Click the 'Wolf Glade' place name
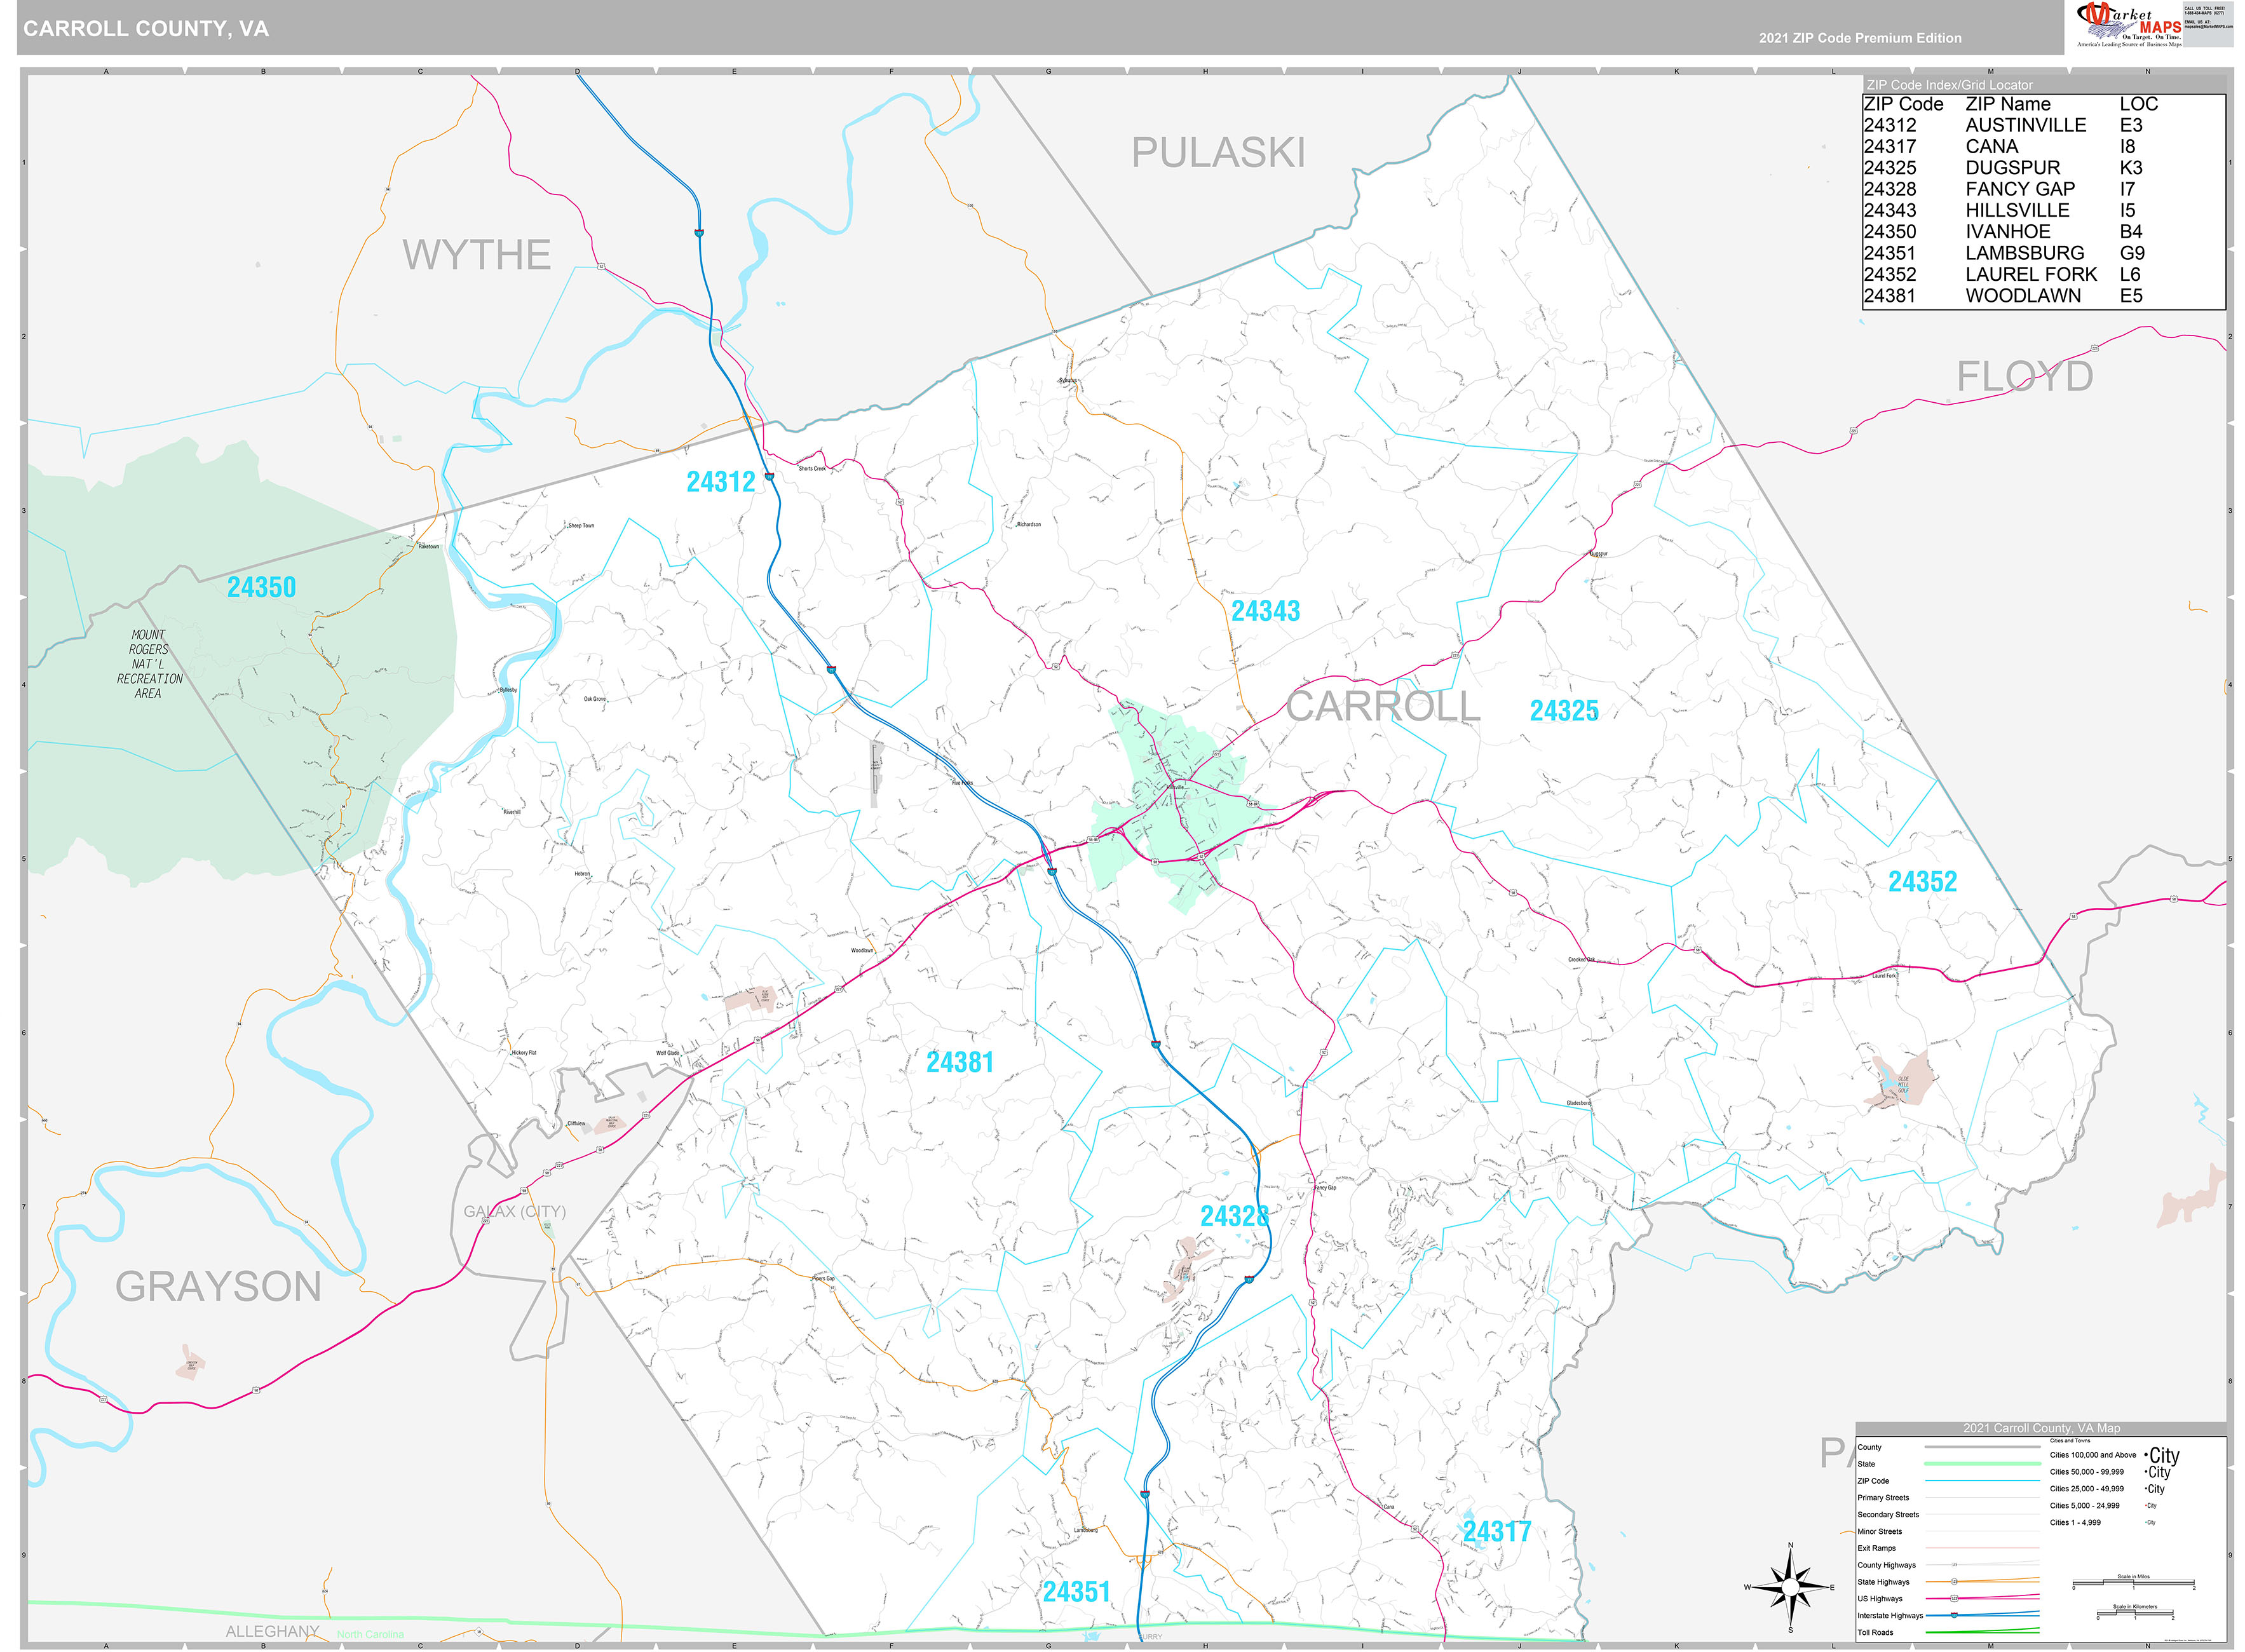 click(667, 1053)
